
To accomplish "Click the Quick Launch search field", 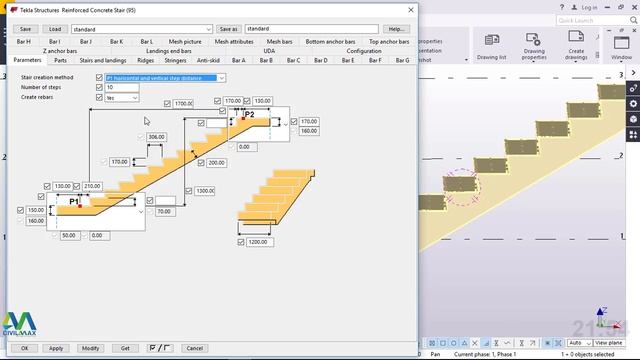I will [592, 20].
